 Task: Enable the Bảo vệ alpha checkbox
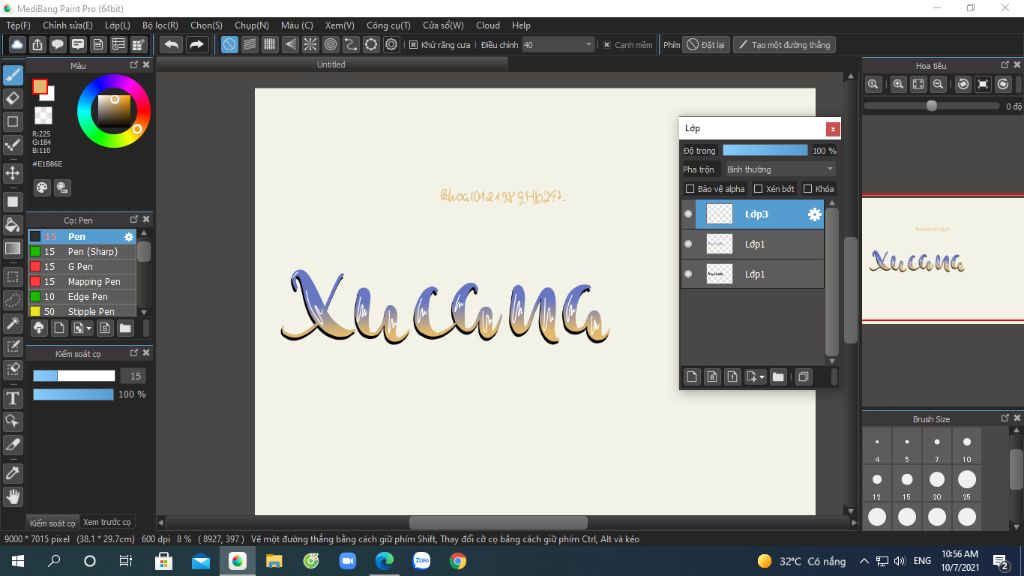click(690, 189)
